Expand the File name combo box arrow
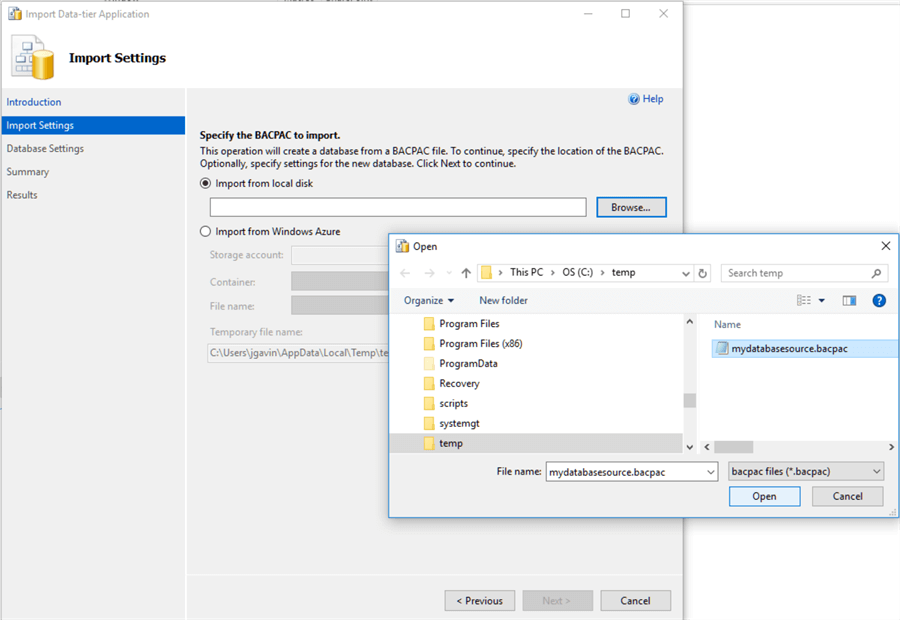 [x=710, y=471]
